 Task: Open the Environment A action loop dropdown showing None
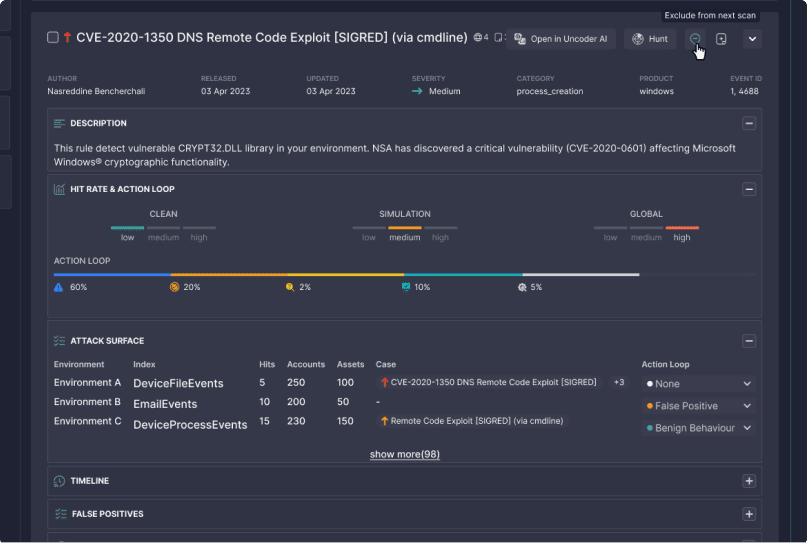pyautogui.click(x=698, y=383)
